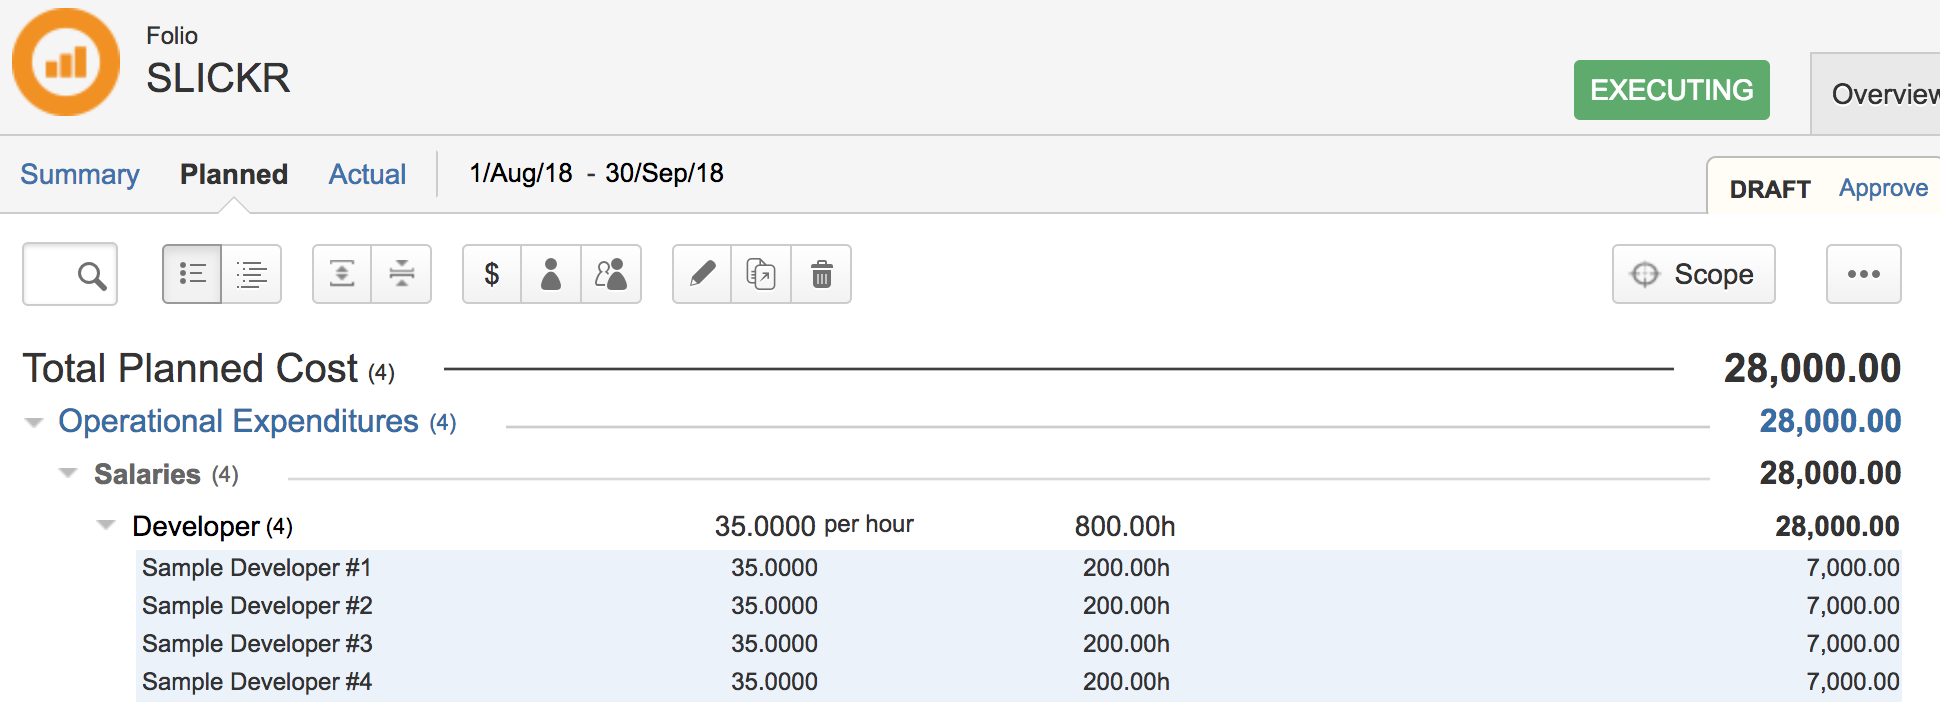The height and width of the screenshot is (728, 1940).
Task: Switch to the Actual tab
Action: [x=367, y=174]
